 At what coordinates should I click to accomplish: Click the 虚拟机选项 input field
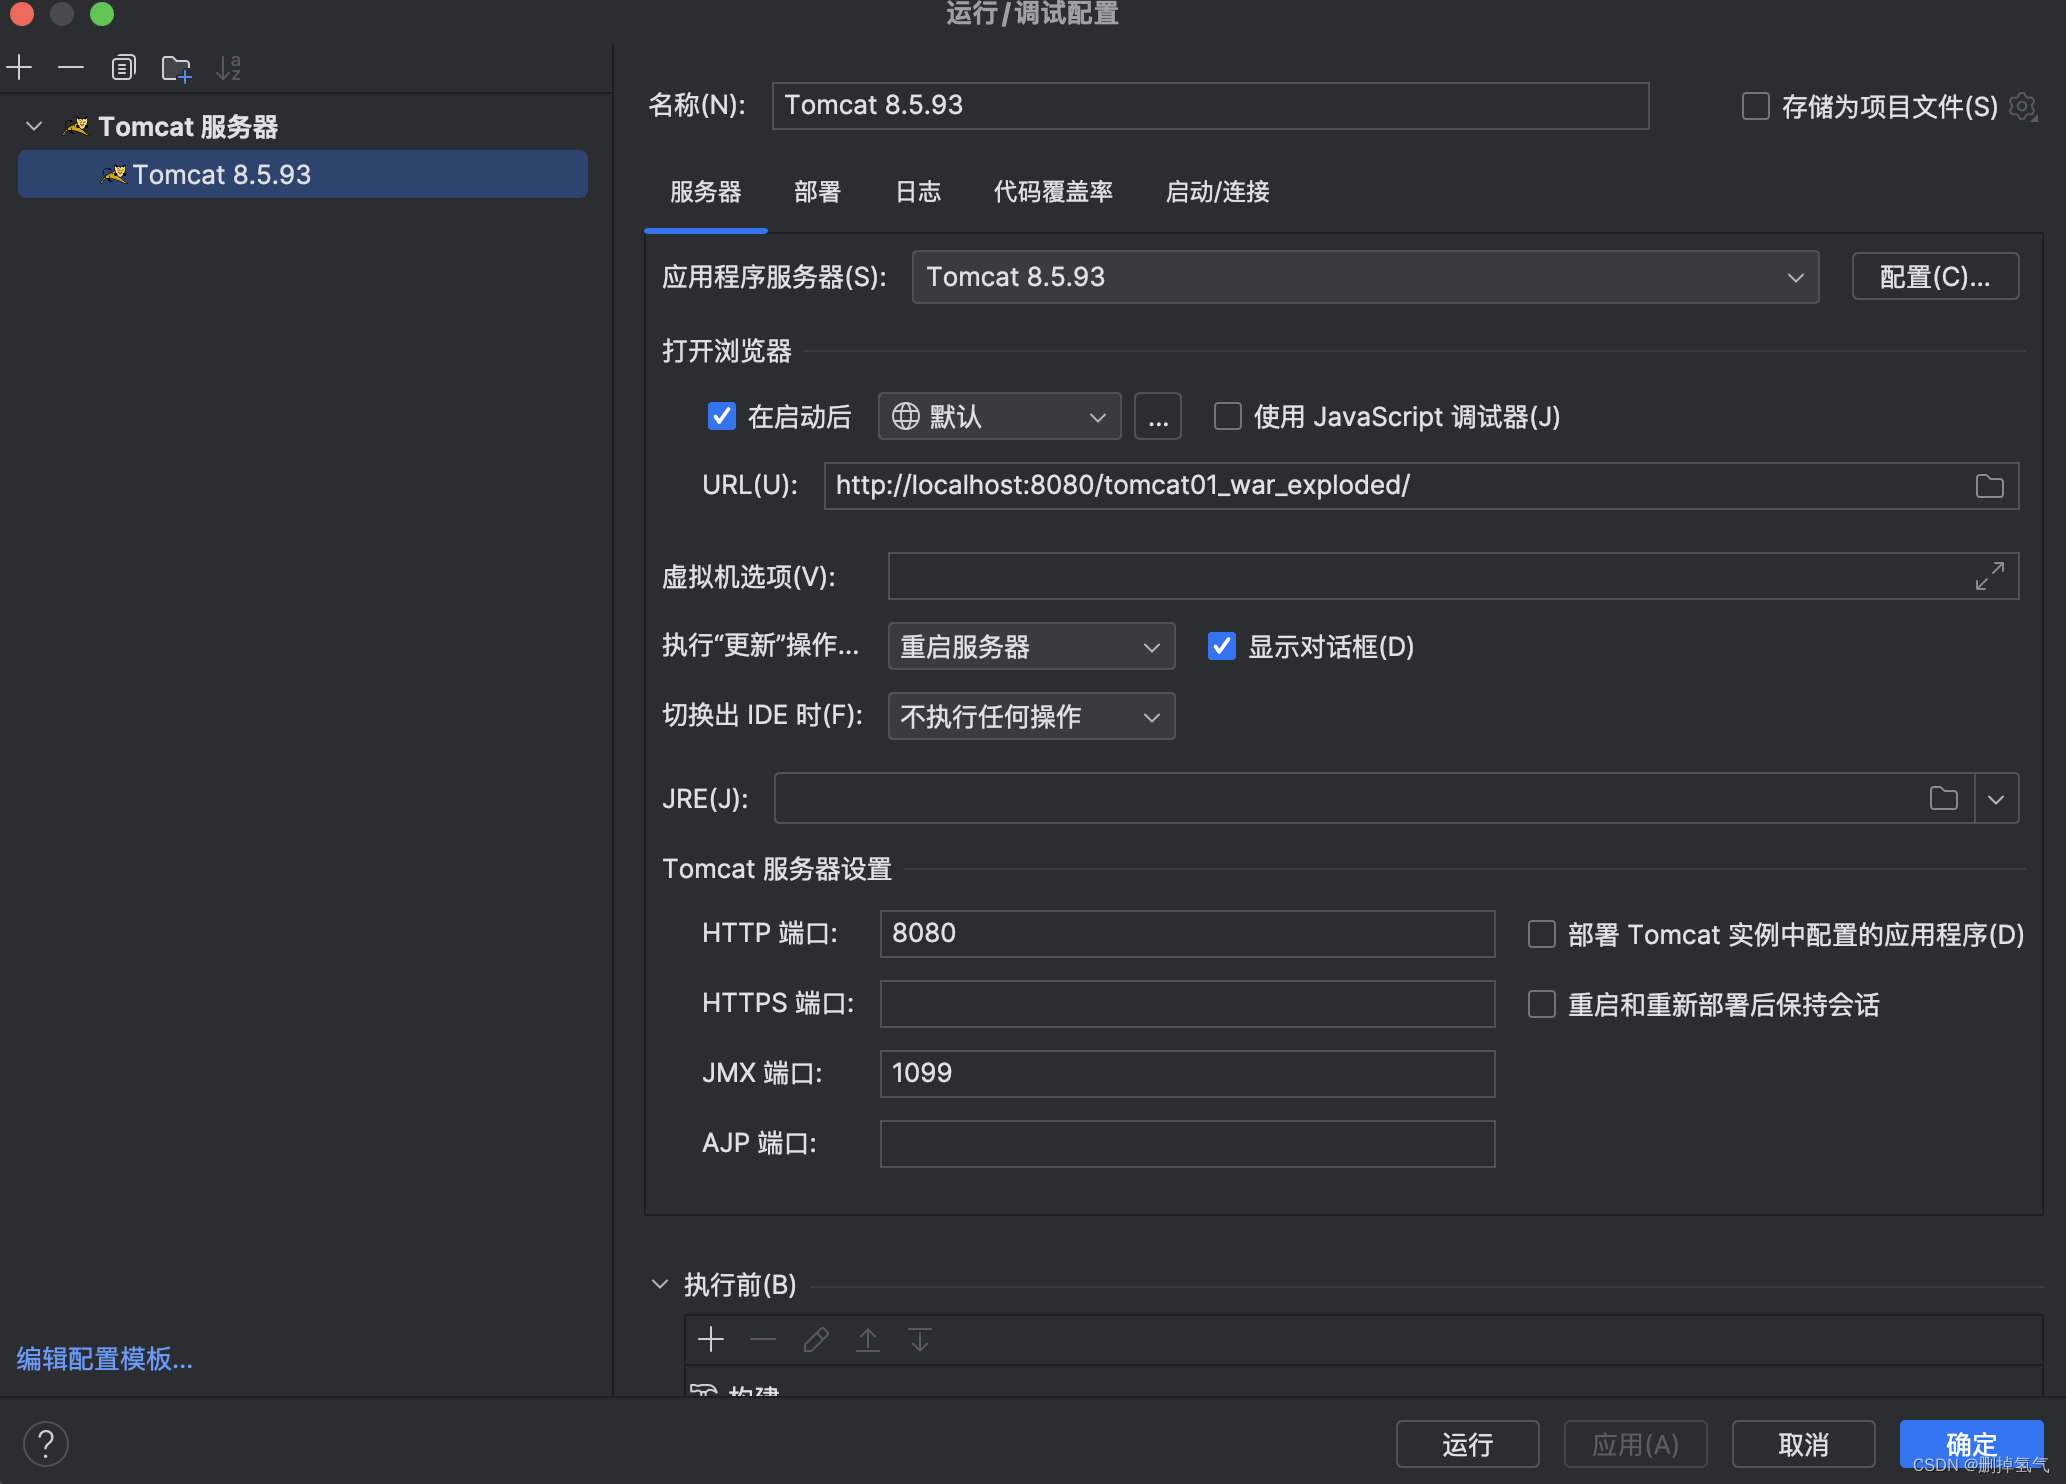1453,576
